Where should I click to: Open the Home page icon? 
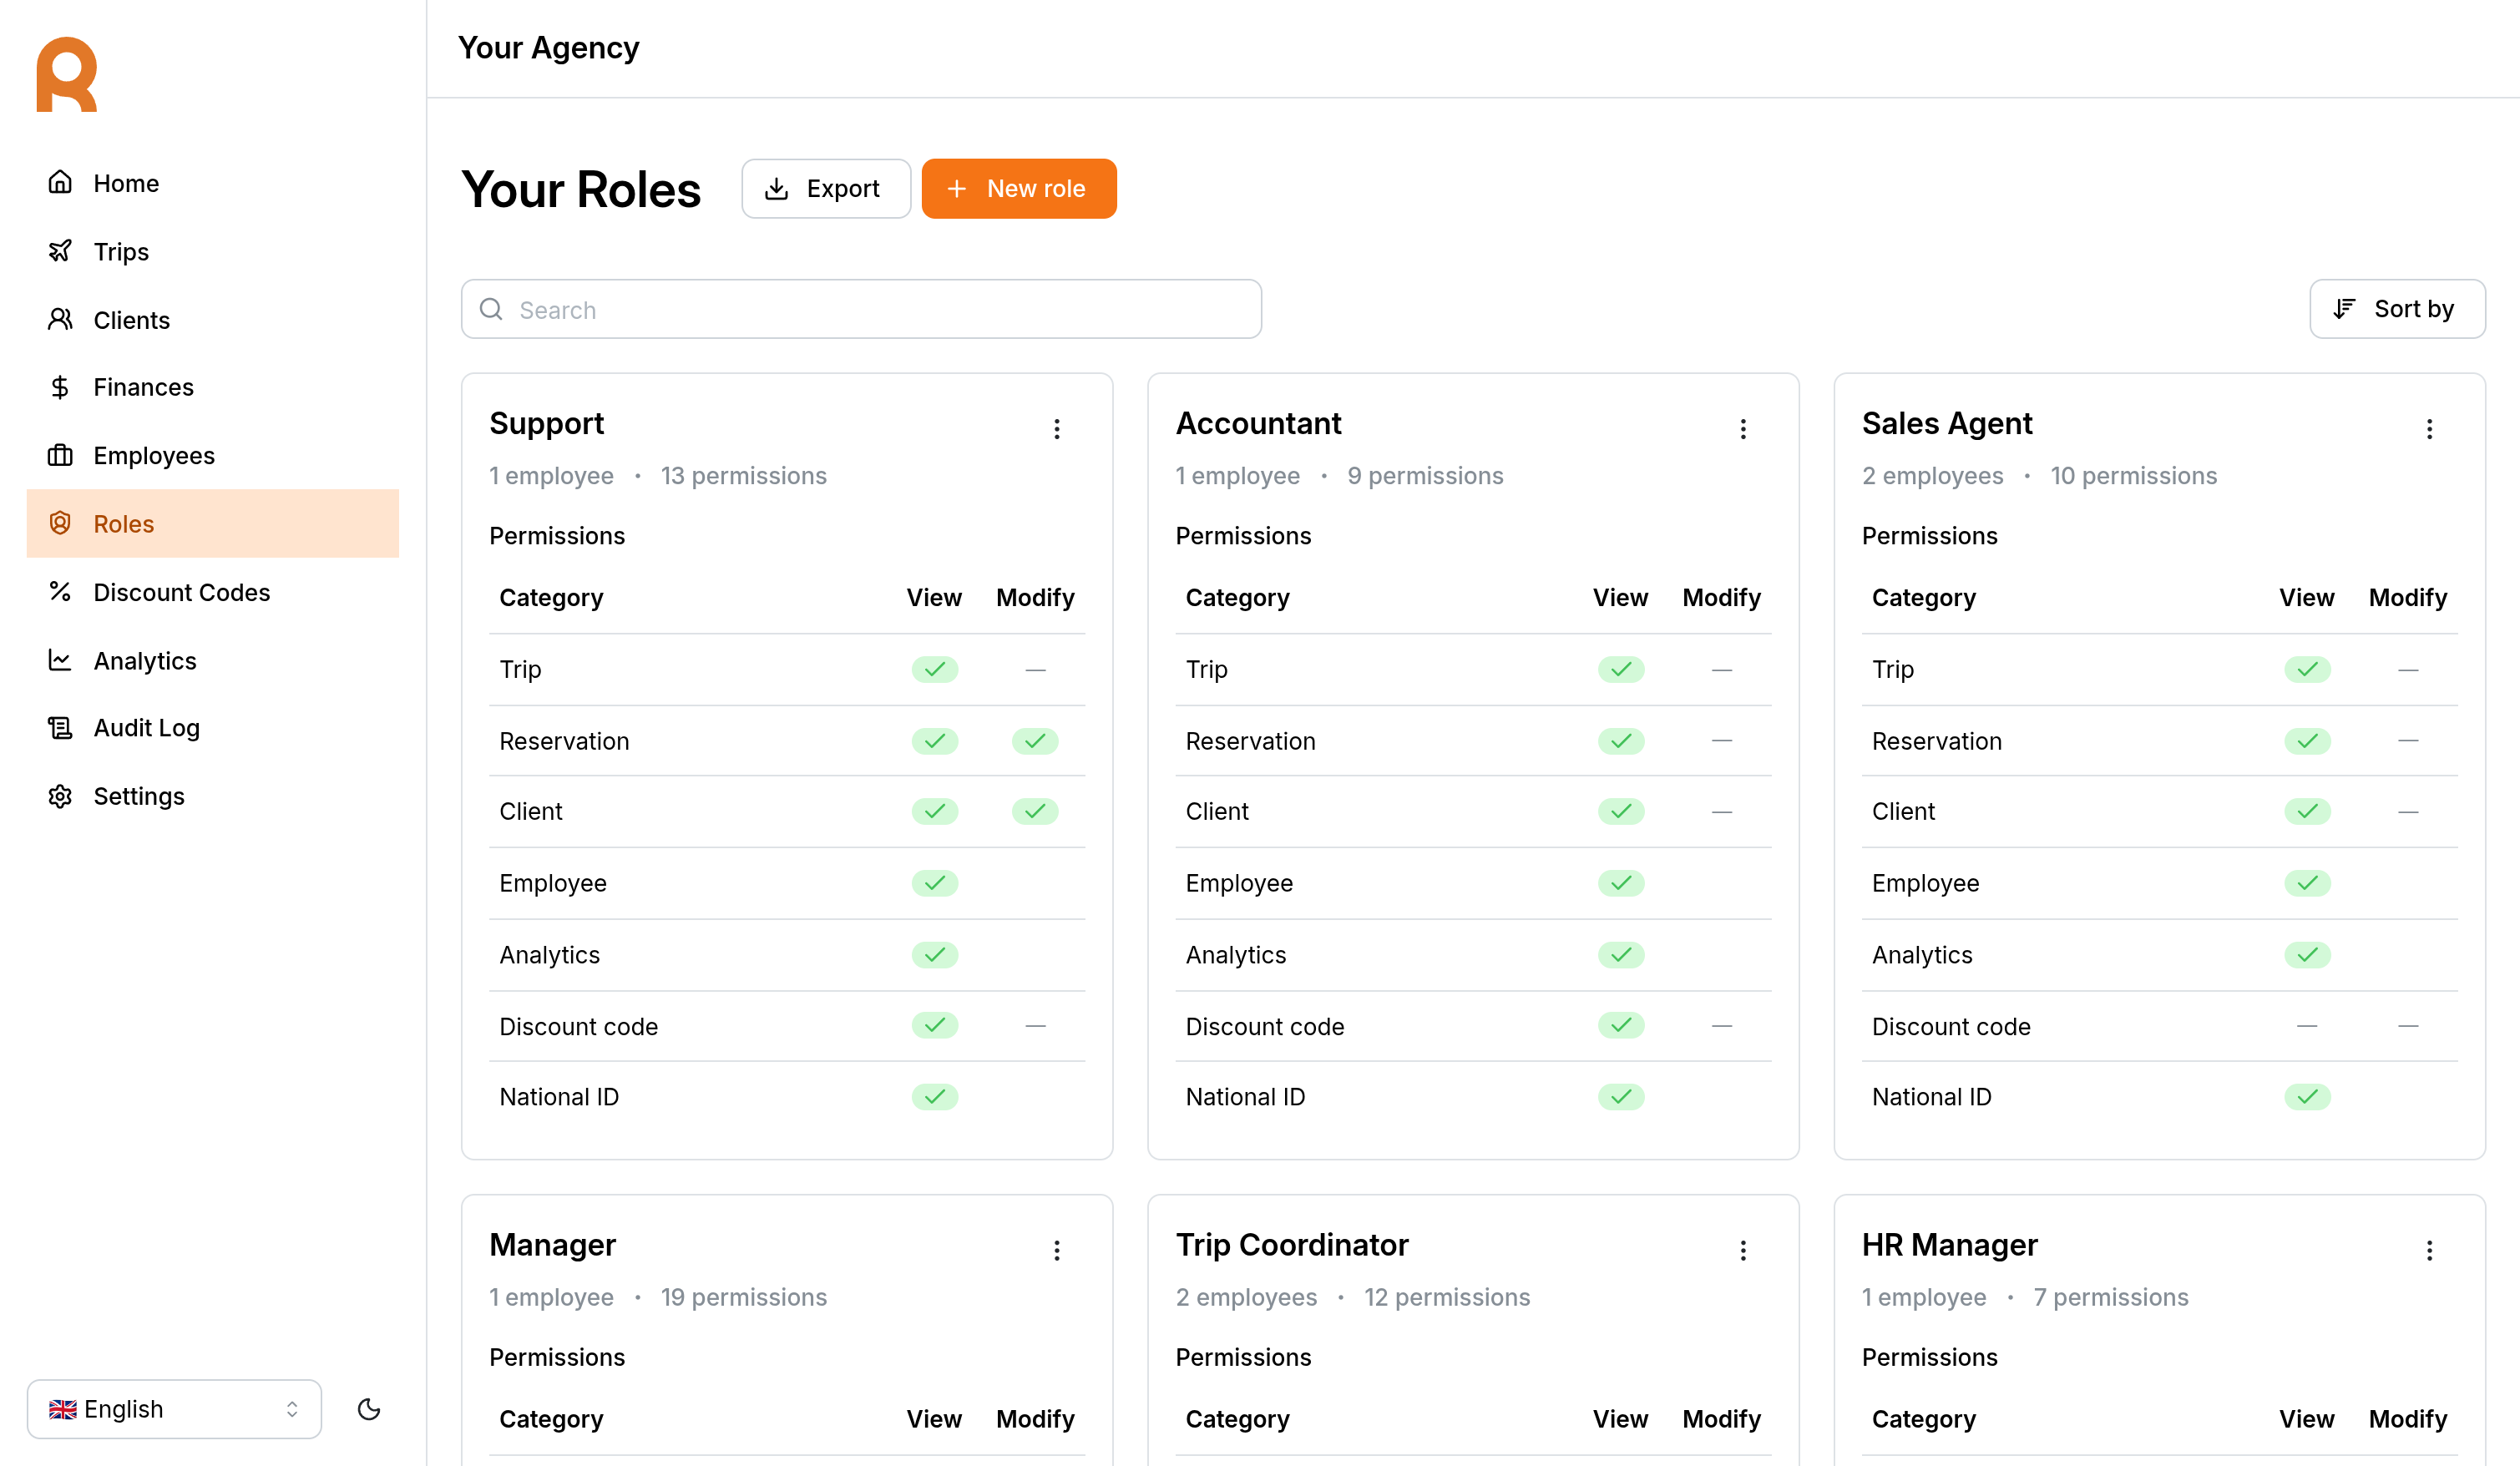click(x=60, y=182)
